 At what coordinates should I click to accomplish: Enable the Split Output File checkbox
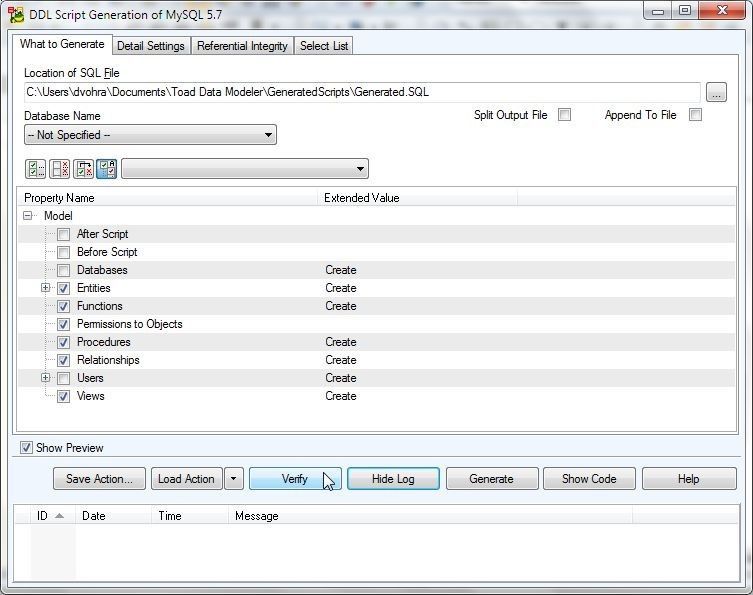pos(565,115)
